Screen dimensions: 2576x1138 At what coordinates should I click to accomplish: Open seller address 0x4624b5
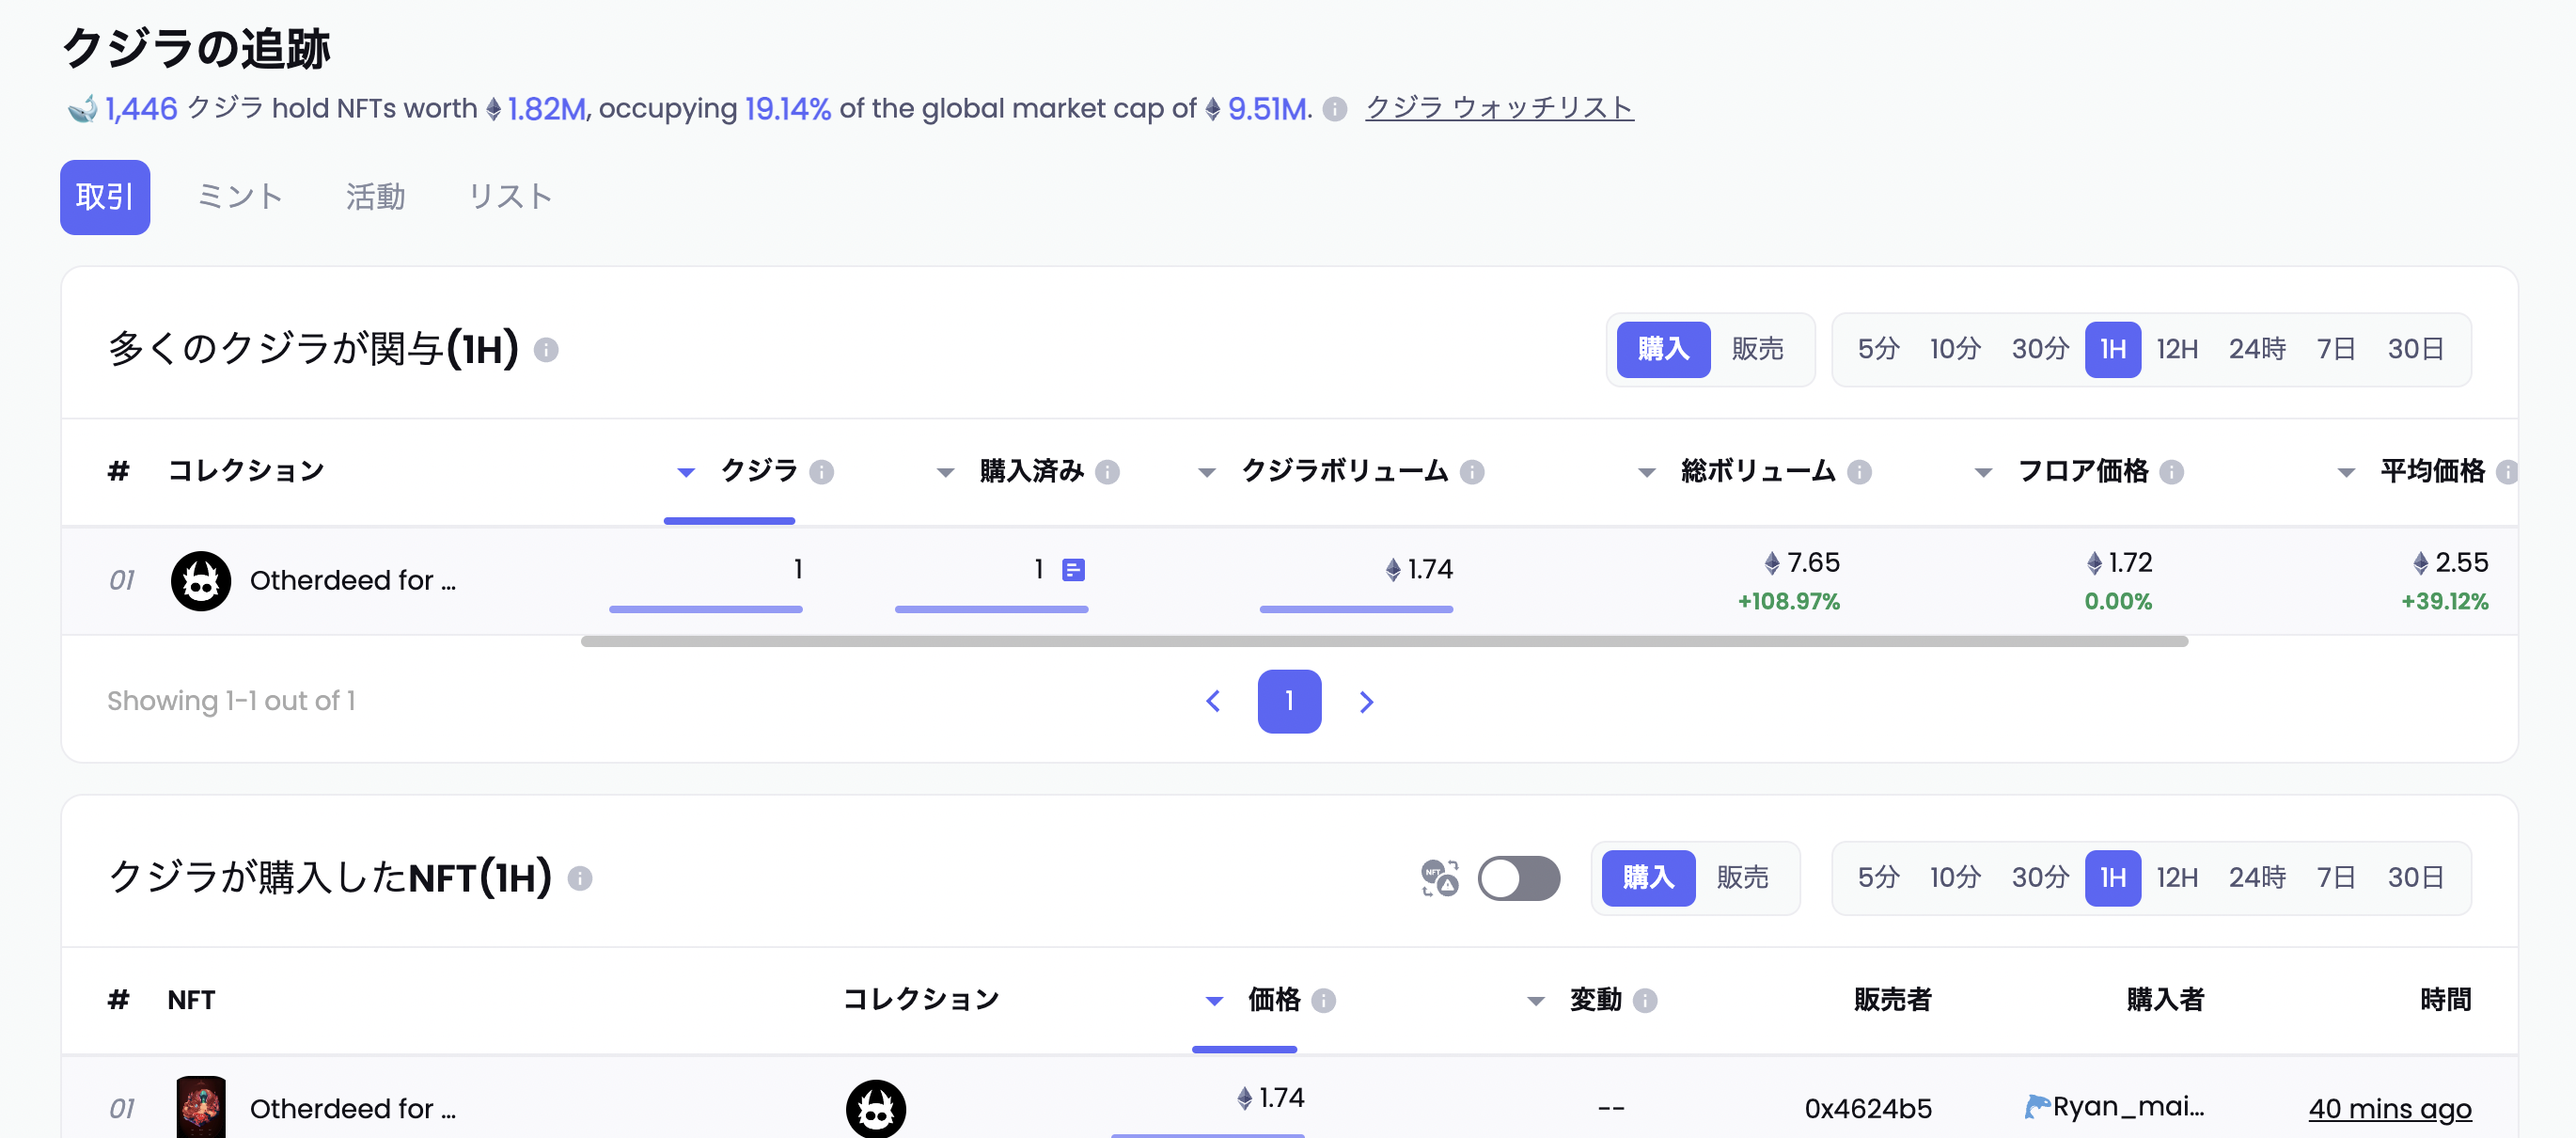point(1868,1108)
